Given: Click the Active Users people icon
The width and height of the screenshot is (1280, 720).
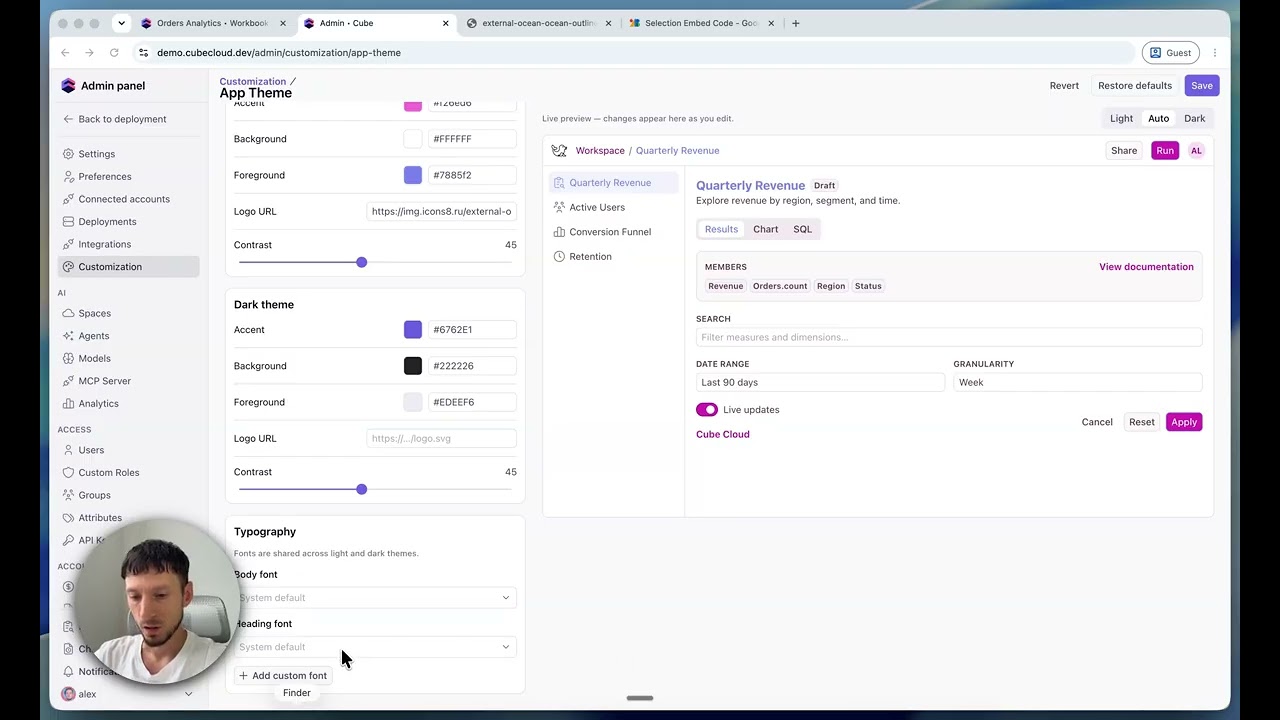Looking at the screenshot, I should pos(559,207).
